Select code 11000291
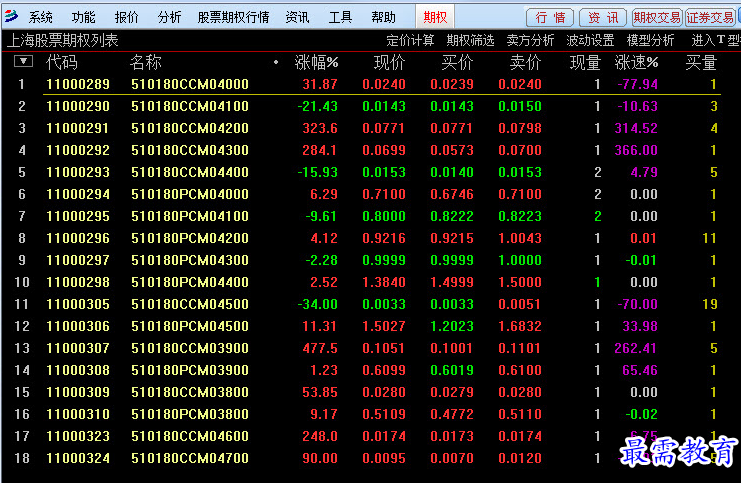 pos(78,128)
